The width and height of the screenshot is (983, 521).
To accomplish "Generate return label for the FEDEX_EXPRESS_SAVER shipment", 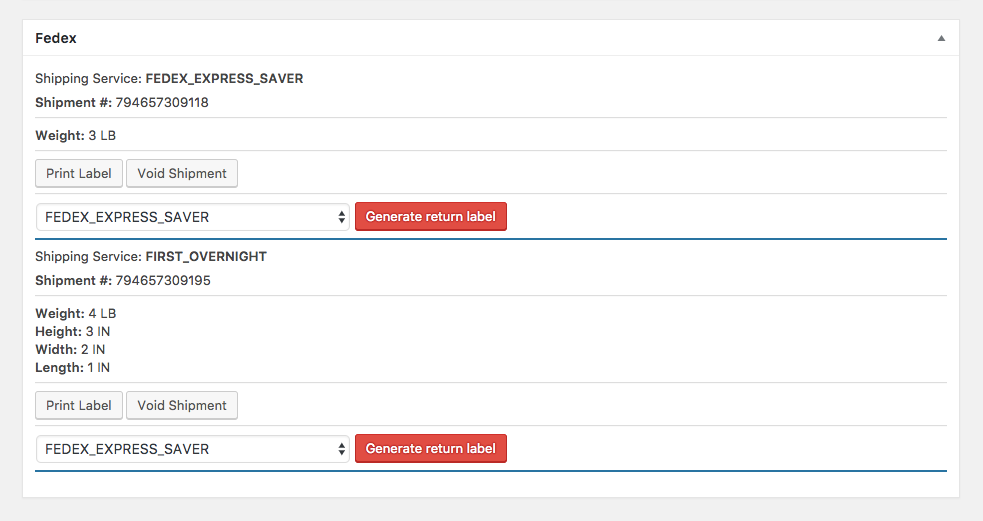I will (431, 216).
